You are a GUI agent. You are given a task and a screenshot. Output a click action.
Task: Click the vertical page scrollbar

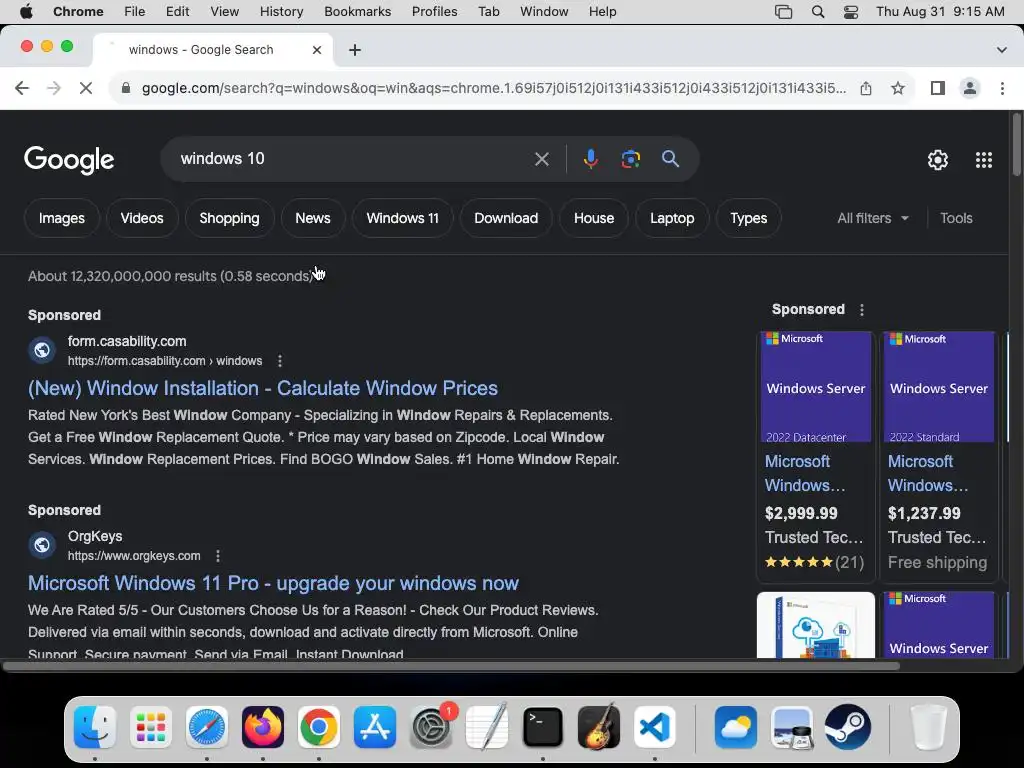point(1016,145)
